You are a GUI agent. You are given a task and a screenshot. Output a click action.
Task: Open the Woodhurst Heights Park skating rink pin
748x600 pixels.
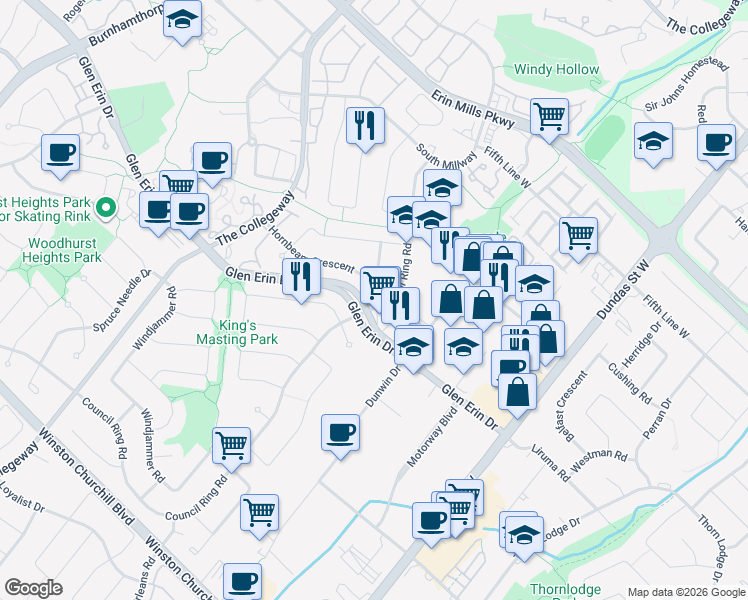point(106,208)
